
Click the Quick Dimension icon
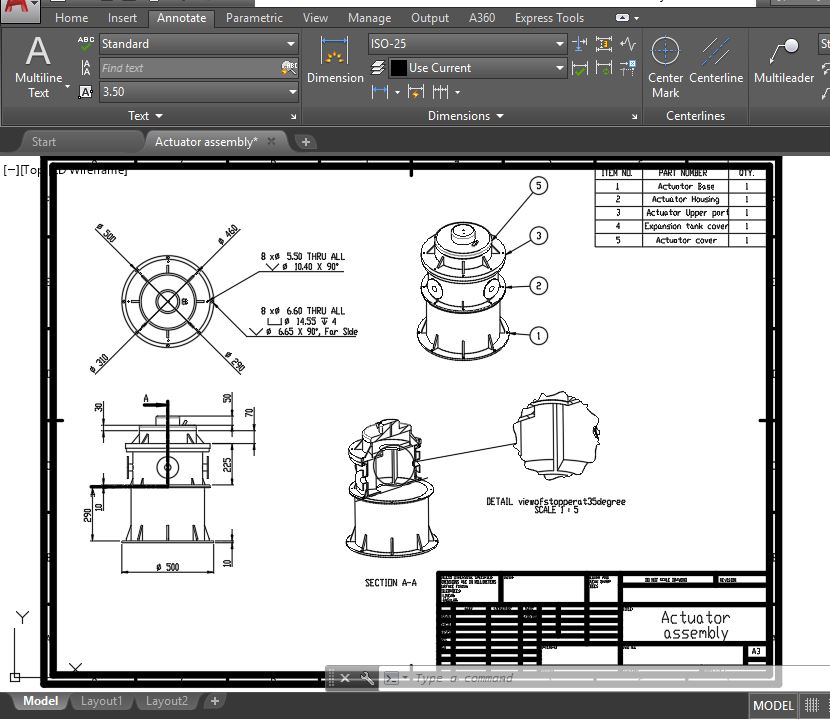pyautogui.click(x=416, y=92)
